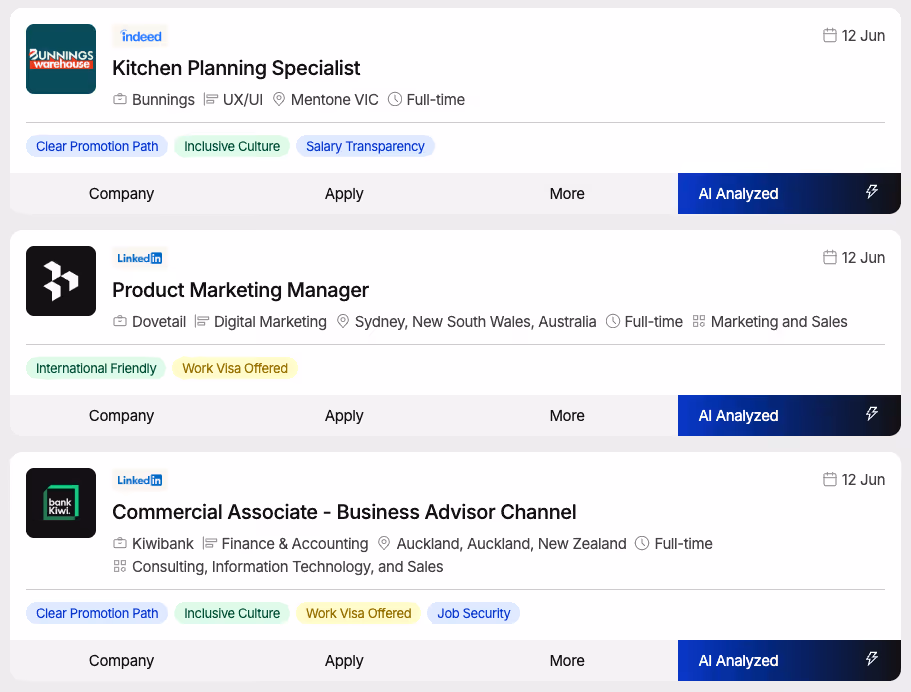911x692 pixels.
Task: Click the Kiwibank company logo
Action: tap(61, 503)
